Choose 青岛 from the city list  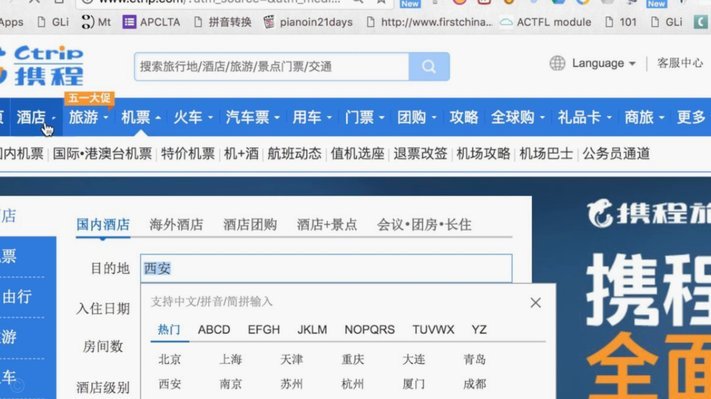coord(475,360)
